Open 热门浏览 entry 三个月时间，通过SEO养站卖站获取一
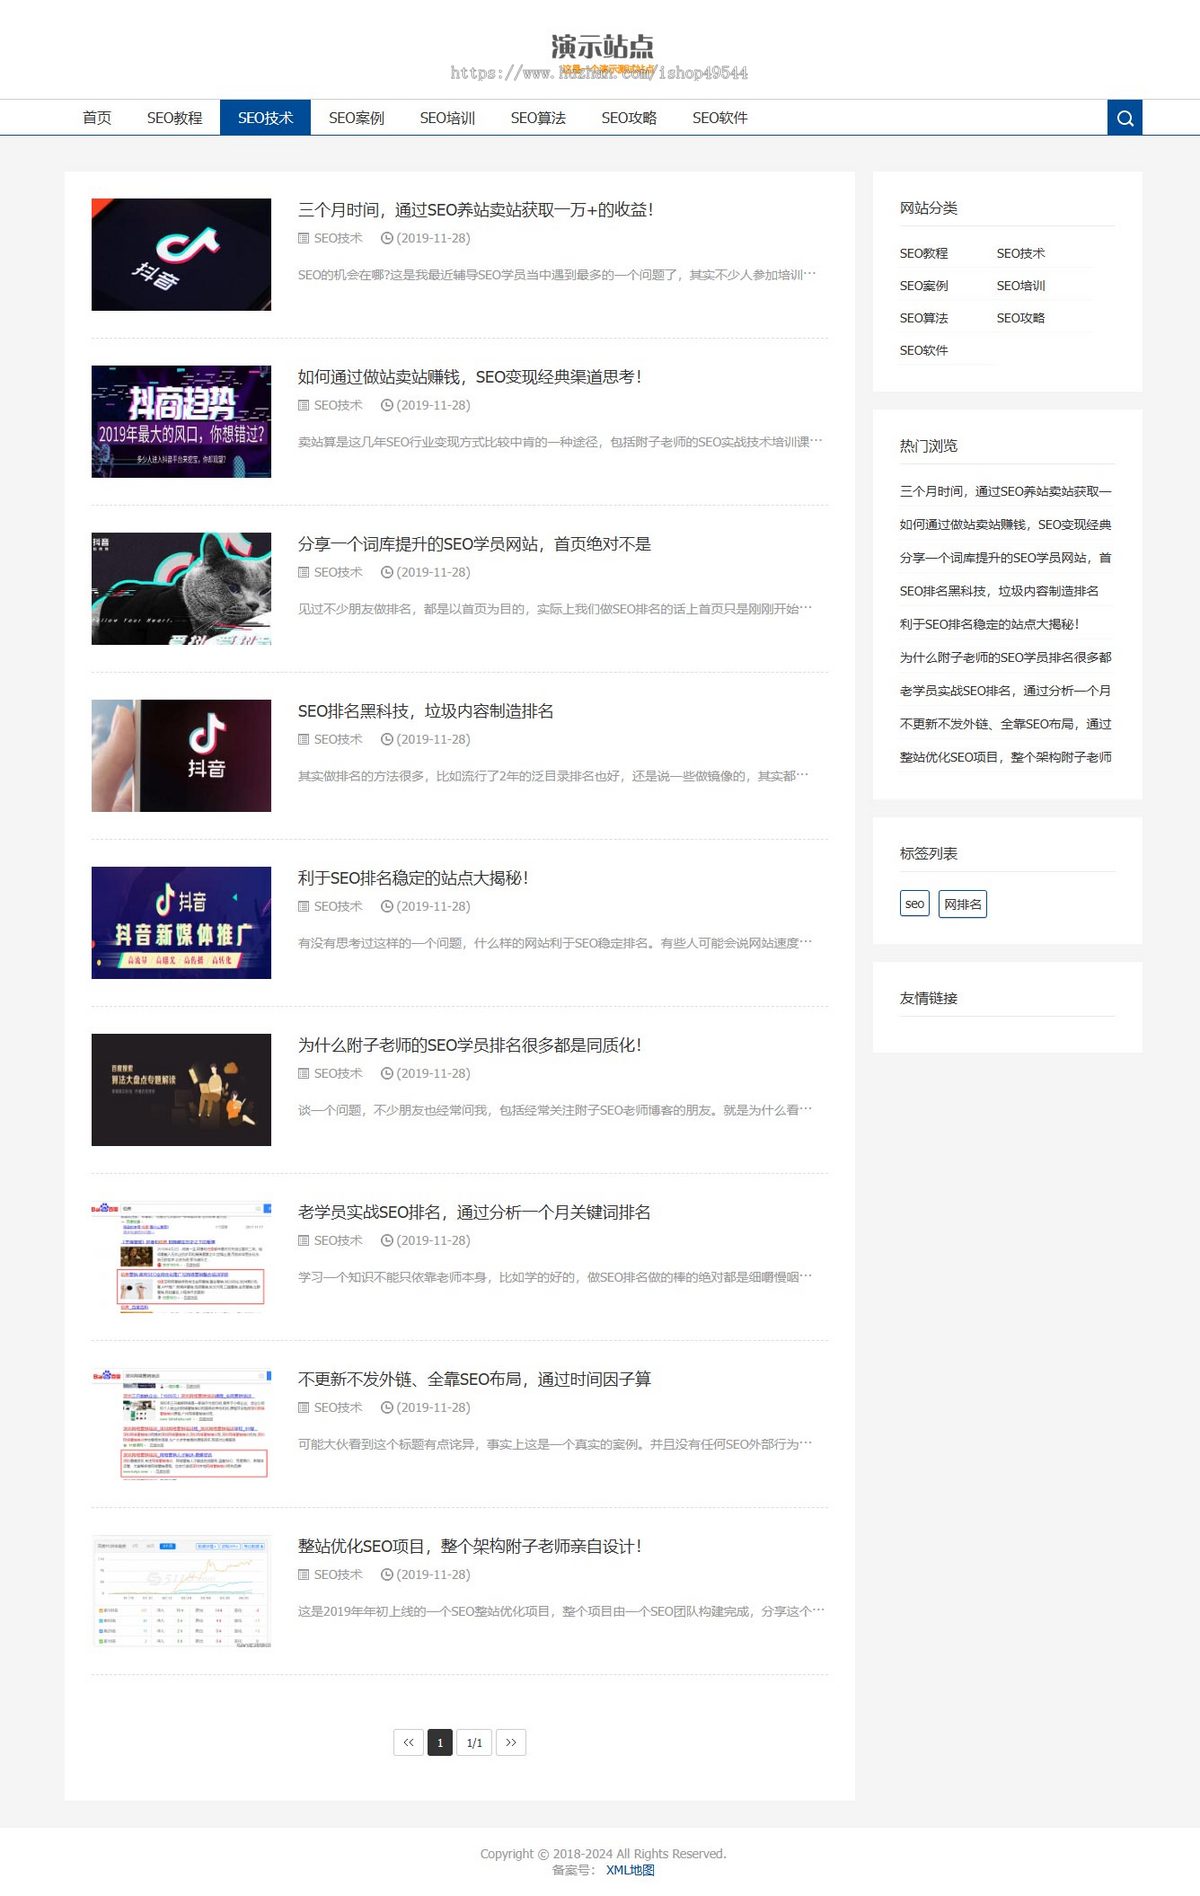The height and width of the screenshot is (1896, 1200). coord(1006,491)
